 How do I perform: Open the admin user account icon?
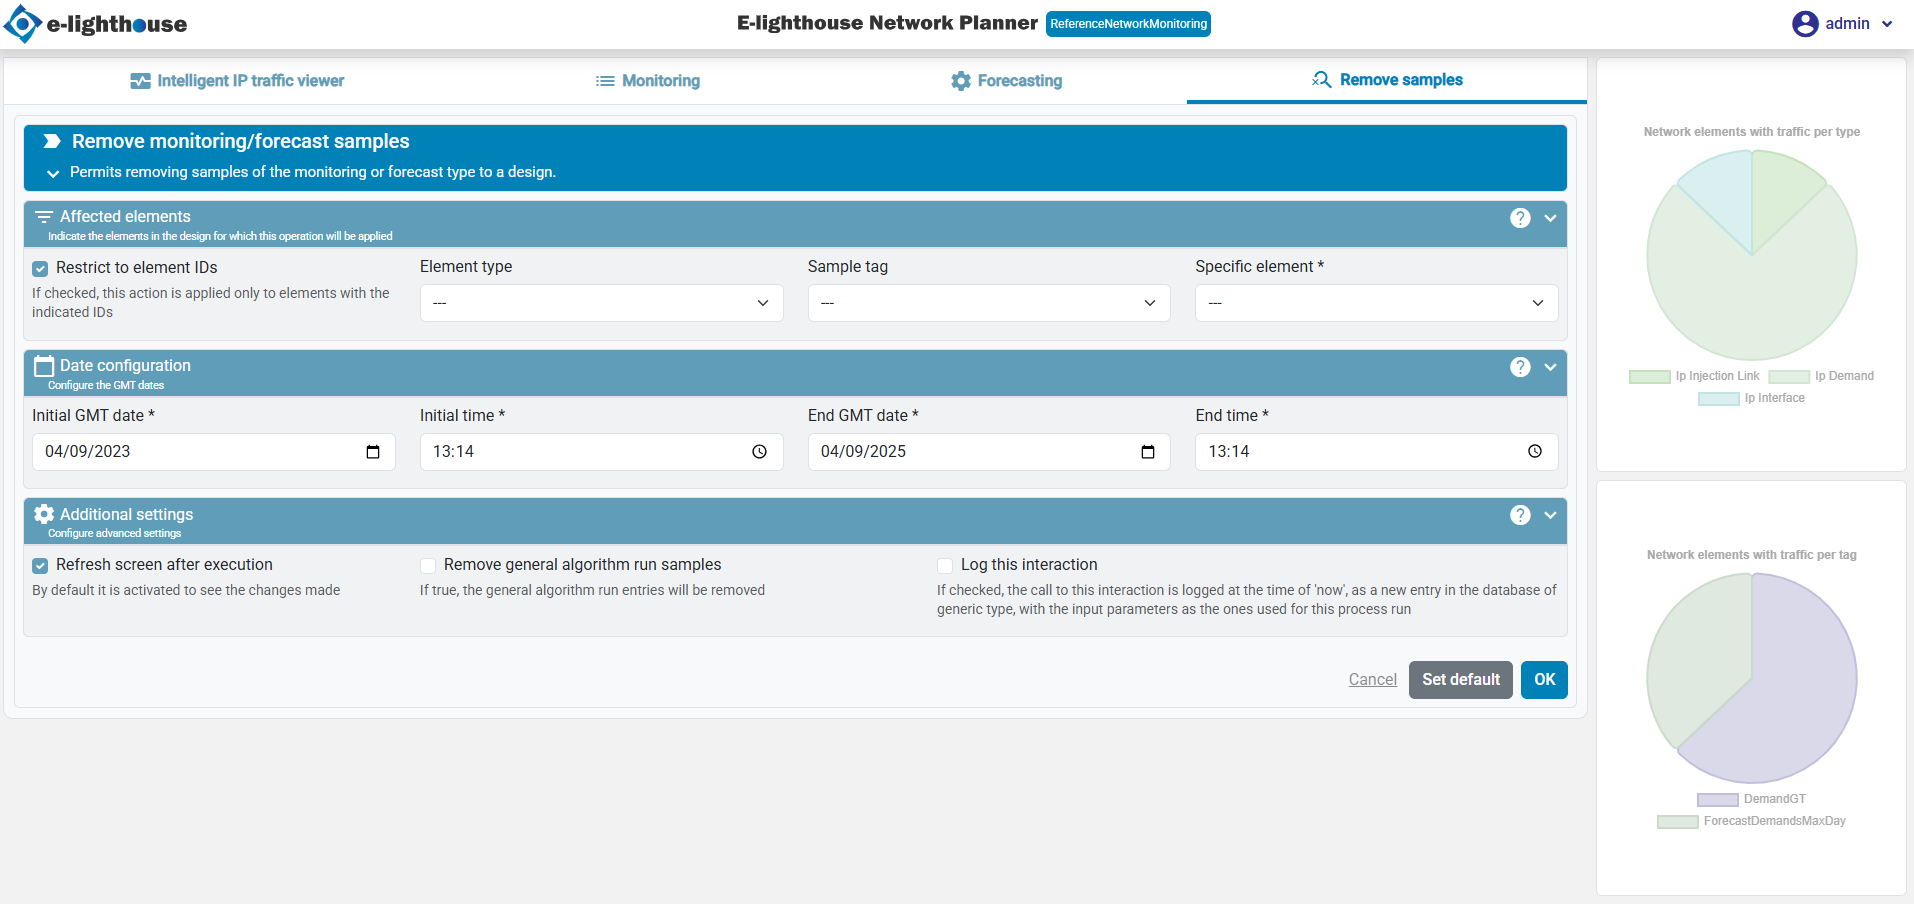coord(1804,24)
